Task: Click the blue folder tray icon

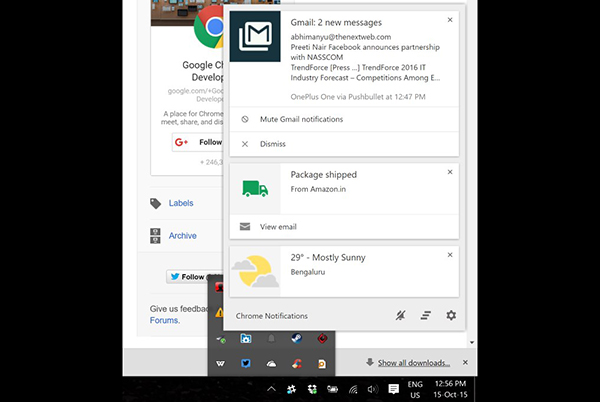Action: [246, 339]
